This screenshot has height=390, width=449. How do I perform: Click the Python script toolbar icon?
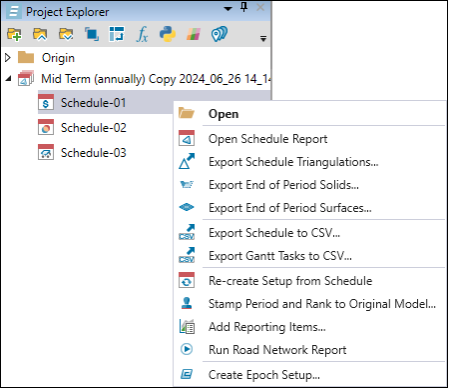(x=167, y=34)
